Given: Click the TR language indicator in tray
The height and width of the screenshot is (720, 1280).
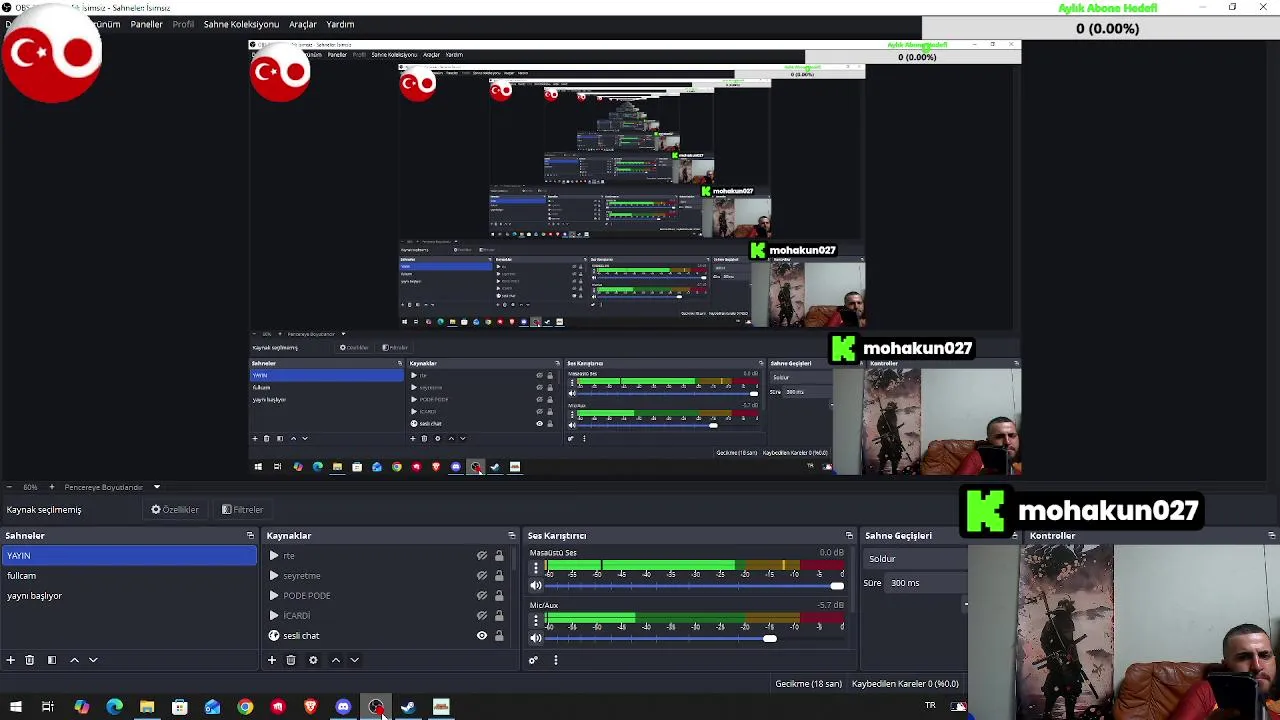Looking at the screenshot, I should point(930,706).
